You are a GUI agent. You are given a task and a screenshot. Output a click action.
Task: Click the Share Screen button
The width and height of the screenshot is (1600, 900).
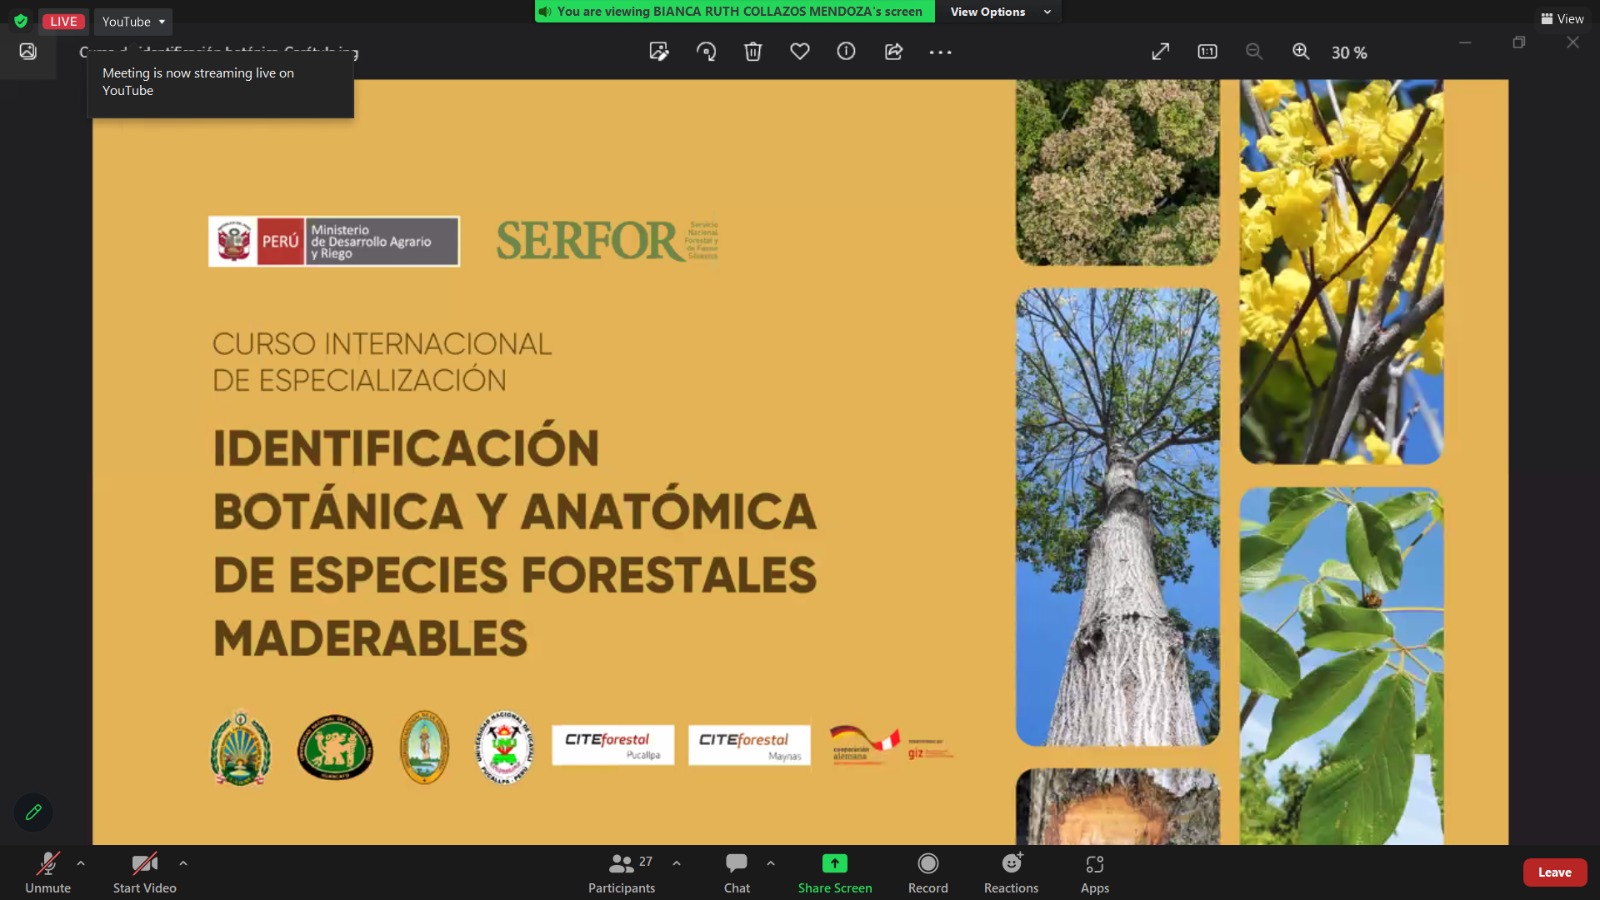click(x=835, y=872)
